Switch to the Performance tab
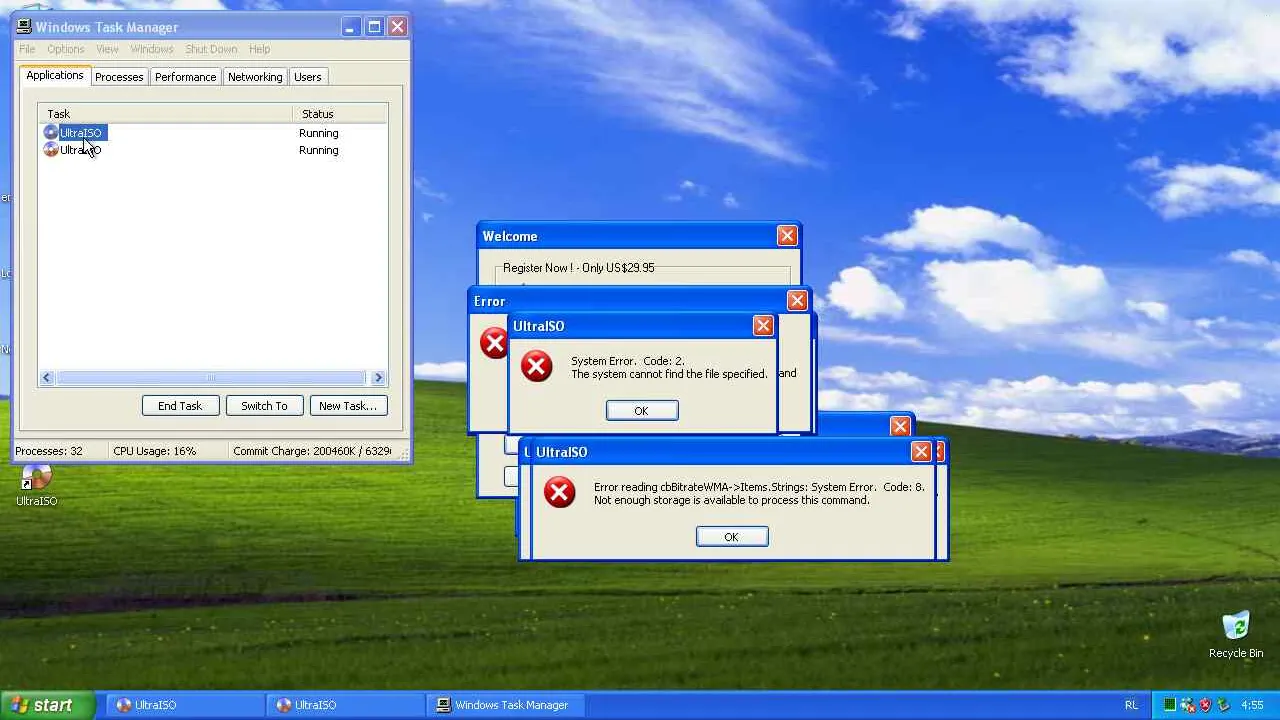The width and height of the screenshot is (1280, 720). coord(185,77)
